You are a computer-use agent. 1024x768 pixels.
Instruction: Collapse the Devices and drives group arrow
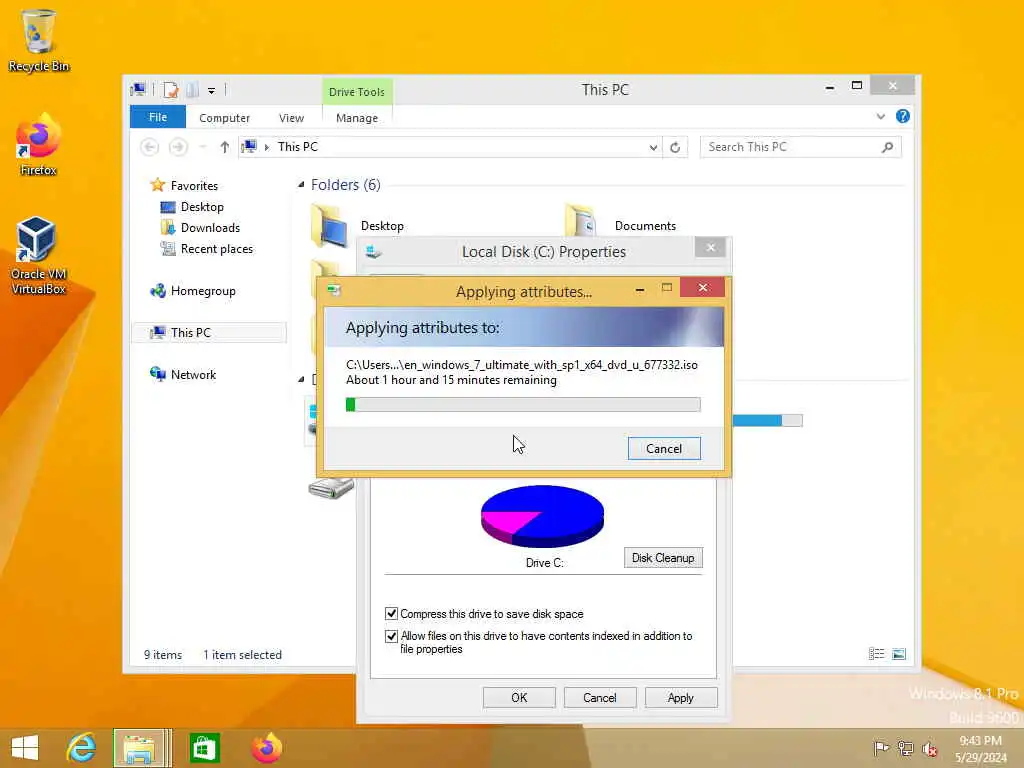tap(301, 379)
